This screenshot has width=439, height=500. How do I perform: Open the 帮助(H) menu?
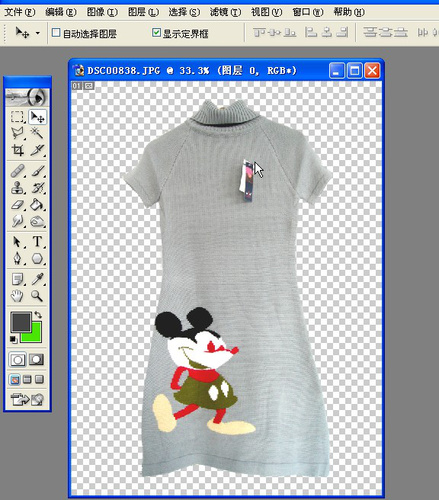pyautogui.click(x=349, y=12)
